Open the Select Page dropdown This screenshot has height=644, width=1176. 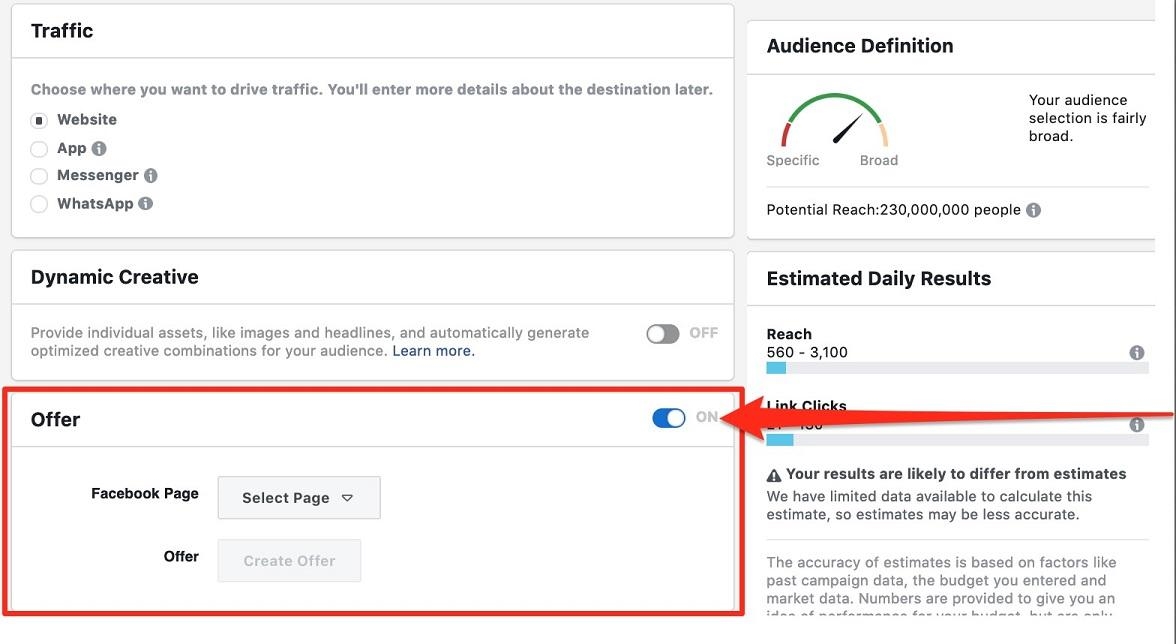298,497
